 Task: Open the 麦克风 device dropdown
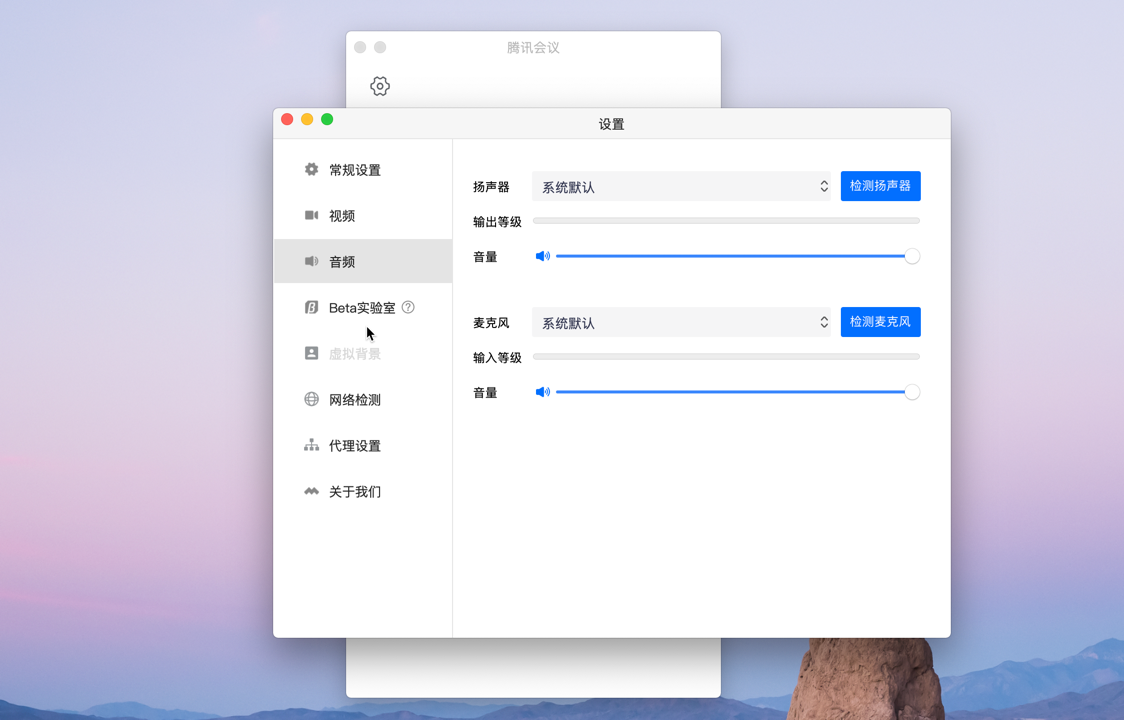[681, 323]
